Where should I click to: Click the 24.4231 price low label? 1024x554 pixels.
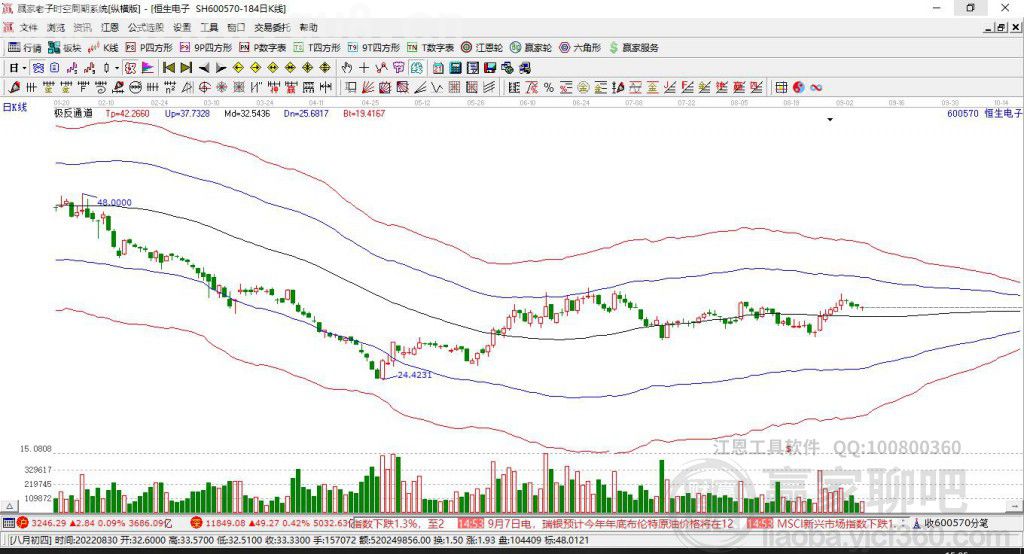point(415,375)
